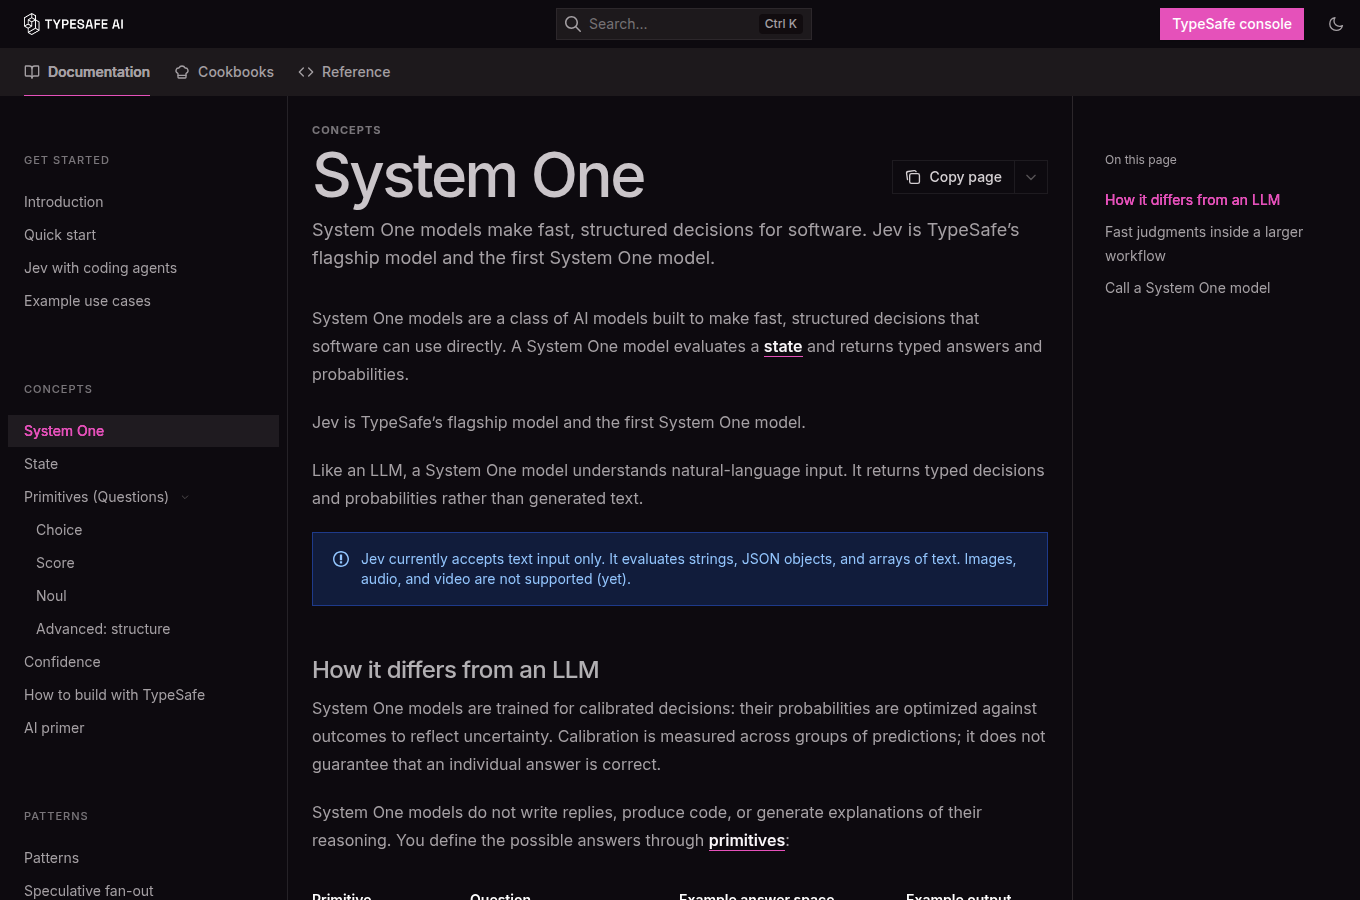Image resolution: width=1360 pixels, height=900 pixels.
Task: Click the TYPESAFE AI brand text
Action: [84, 24]
